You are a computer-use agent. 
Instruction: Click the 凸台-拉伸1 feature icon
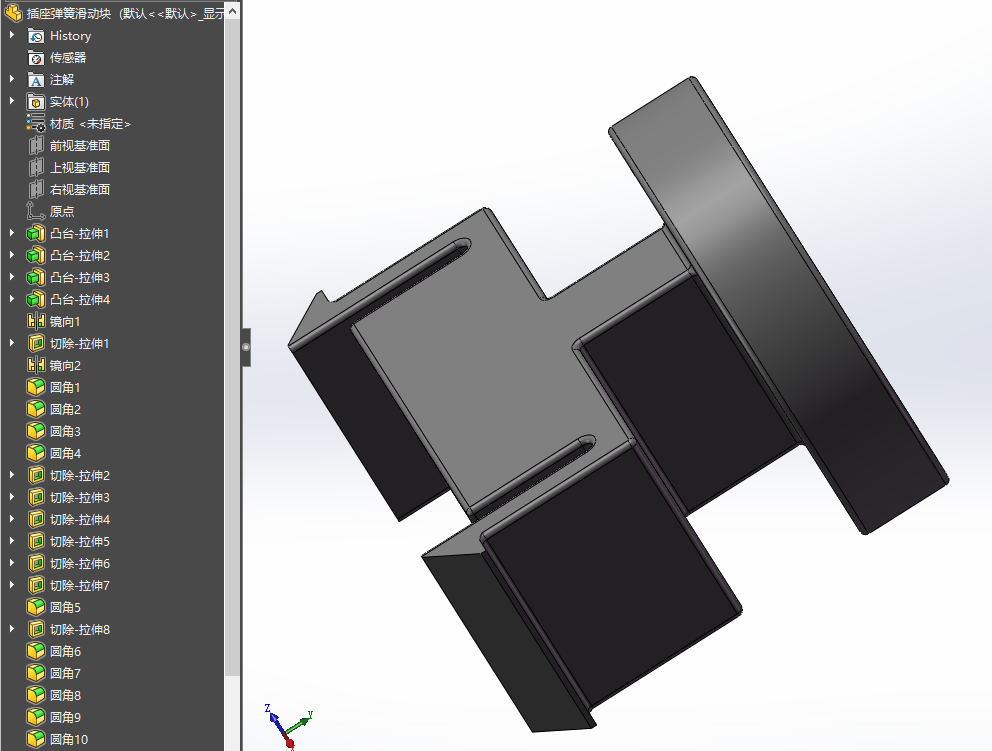36,233
